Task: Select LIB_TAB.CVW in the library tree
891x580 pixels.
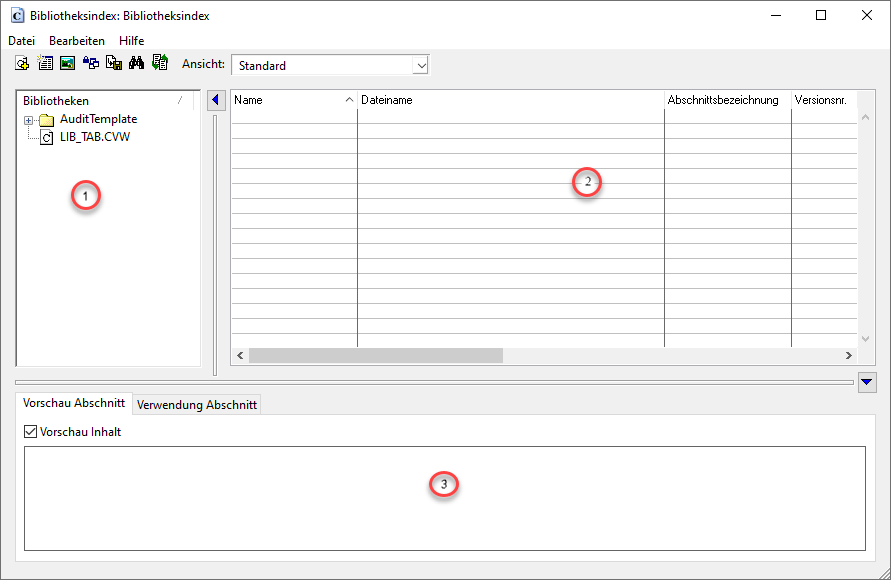Action: 94,137
